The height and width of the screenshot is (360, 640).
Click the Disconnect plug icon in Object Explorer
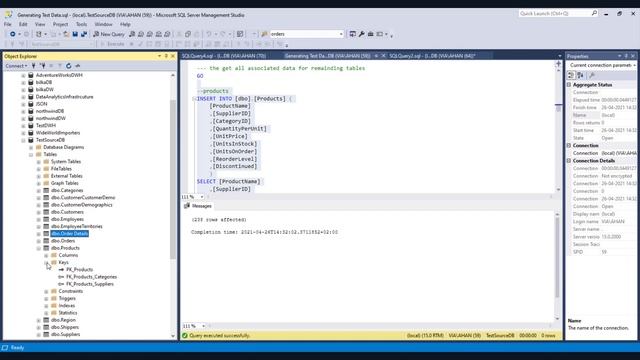[x=42, y=66]
